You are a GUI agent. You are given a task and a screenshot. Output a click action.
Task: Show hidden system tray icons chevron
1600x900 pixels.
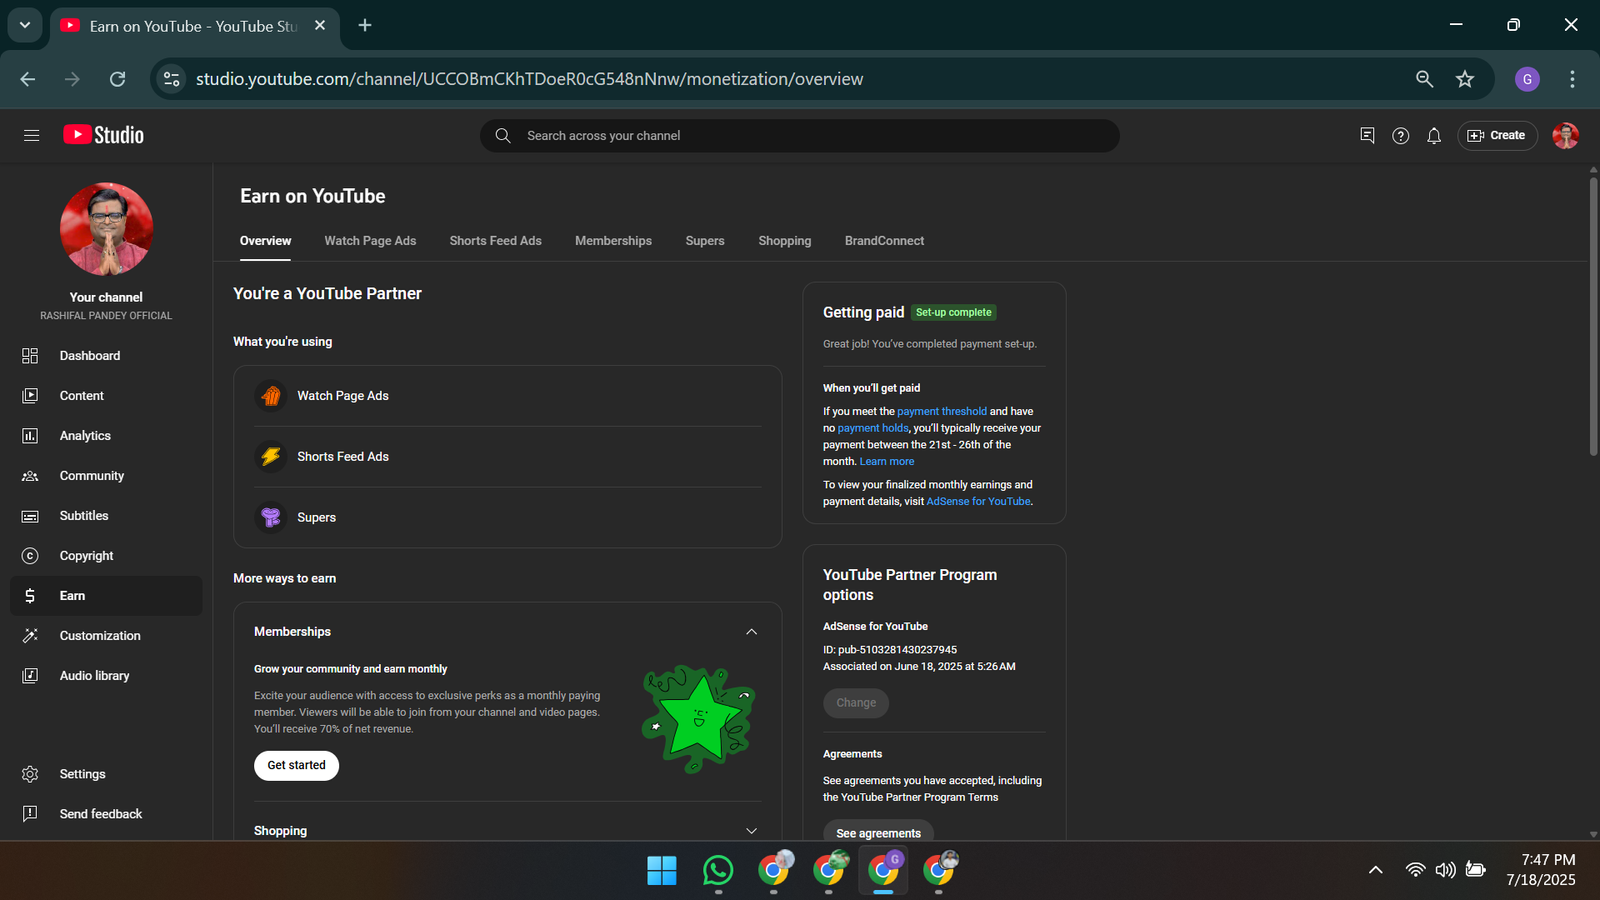[1376, 870]
